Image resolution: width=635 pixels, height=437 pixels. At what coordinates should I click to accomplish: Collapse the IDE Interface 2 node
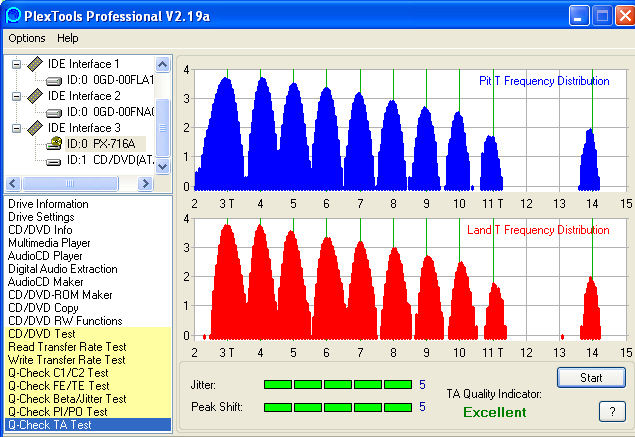(x=16, y=96)
